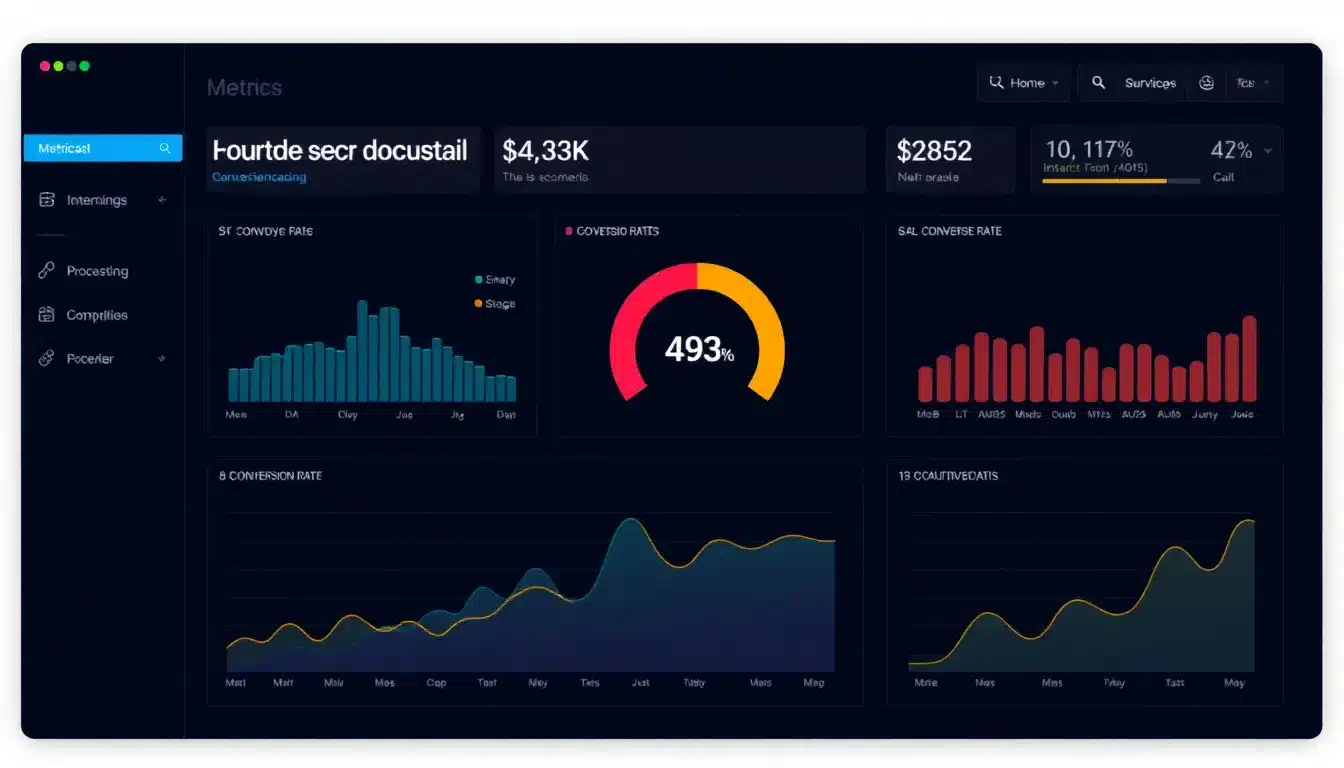
Task: Expand the Internings submenu chevron
Action: 162,199
